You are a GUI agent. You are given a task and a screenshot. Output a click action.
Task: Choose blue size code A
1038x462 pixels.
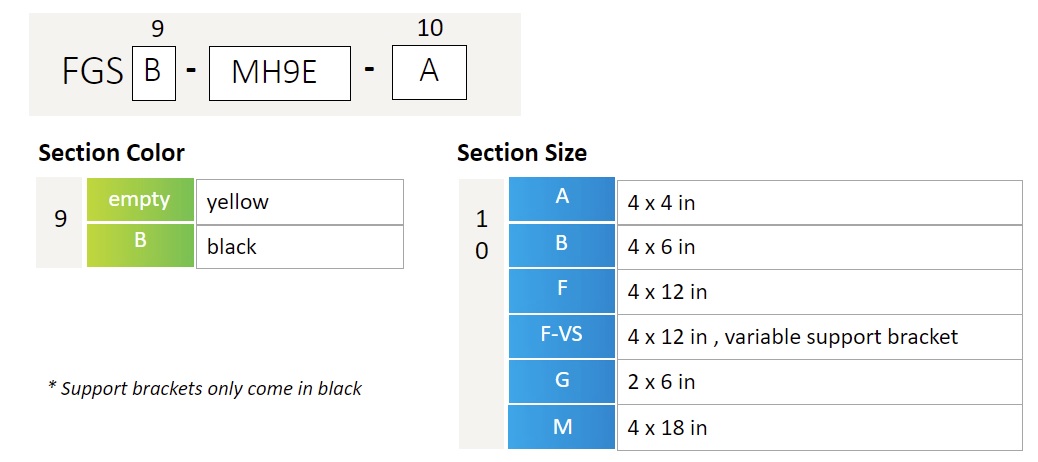561,199
